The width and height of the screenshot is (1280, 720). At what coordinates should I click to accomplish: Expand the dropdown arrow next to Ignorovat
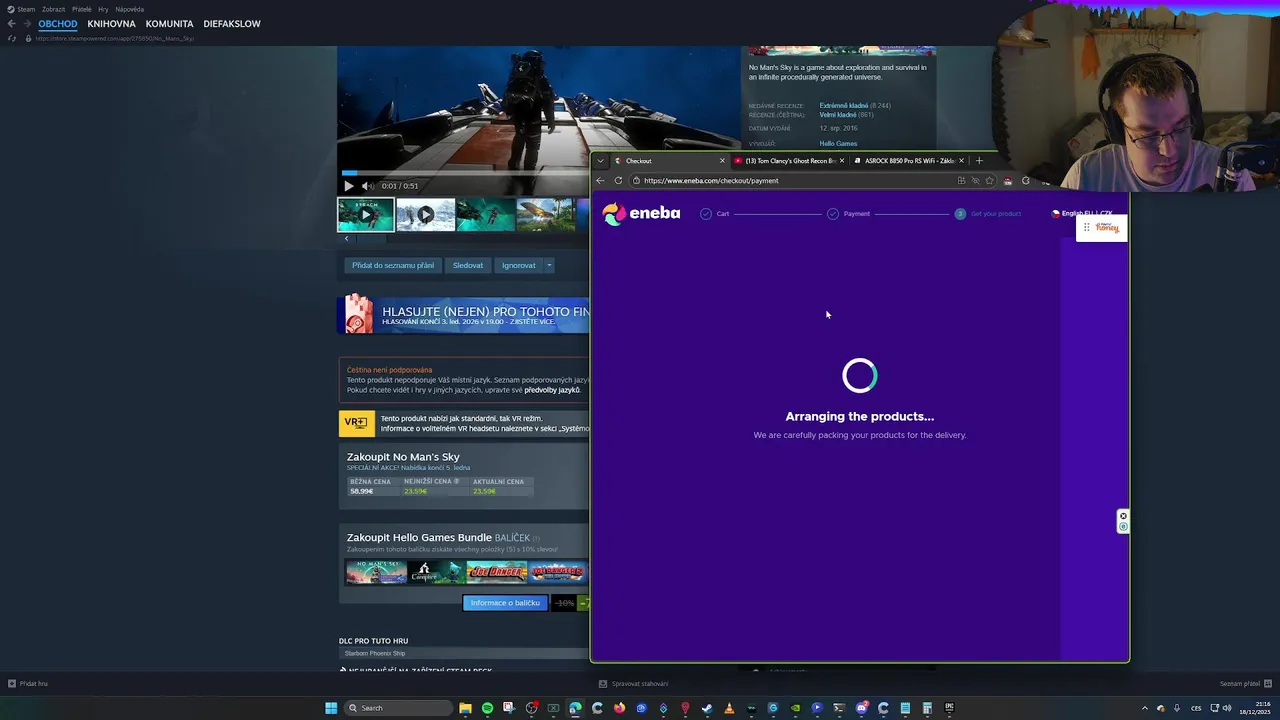click(x=548, y=265)
